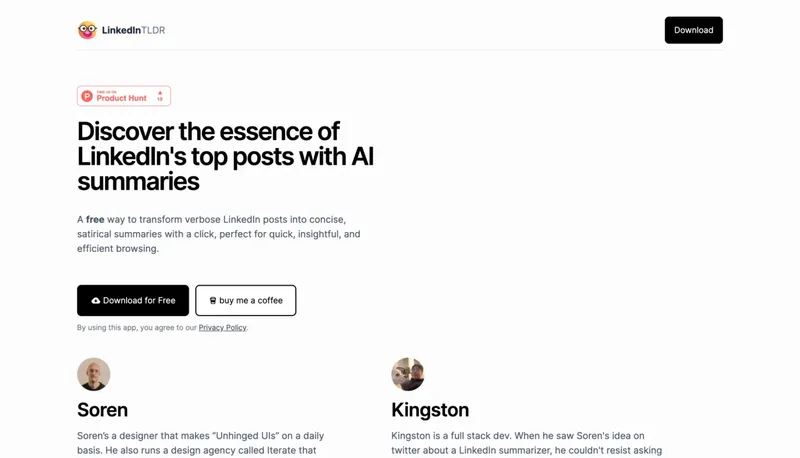Click the LinkedInTLDR mascot logo icon
The height and width of the screenshot is (458, 800).
pos(87,30)
